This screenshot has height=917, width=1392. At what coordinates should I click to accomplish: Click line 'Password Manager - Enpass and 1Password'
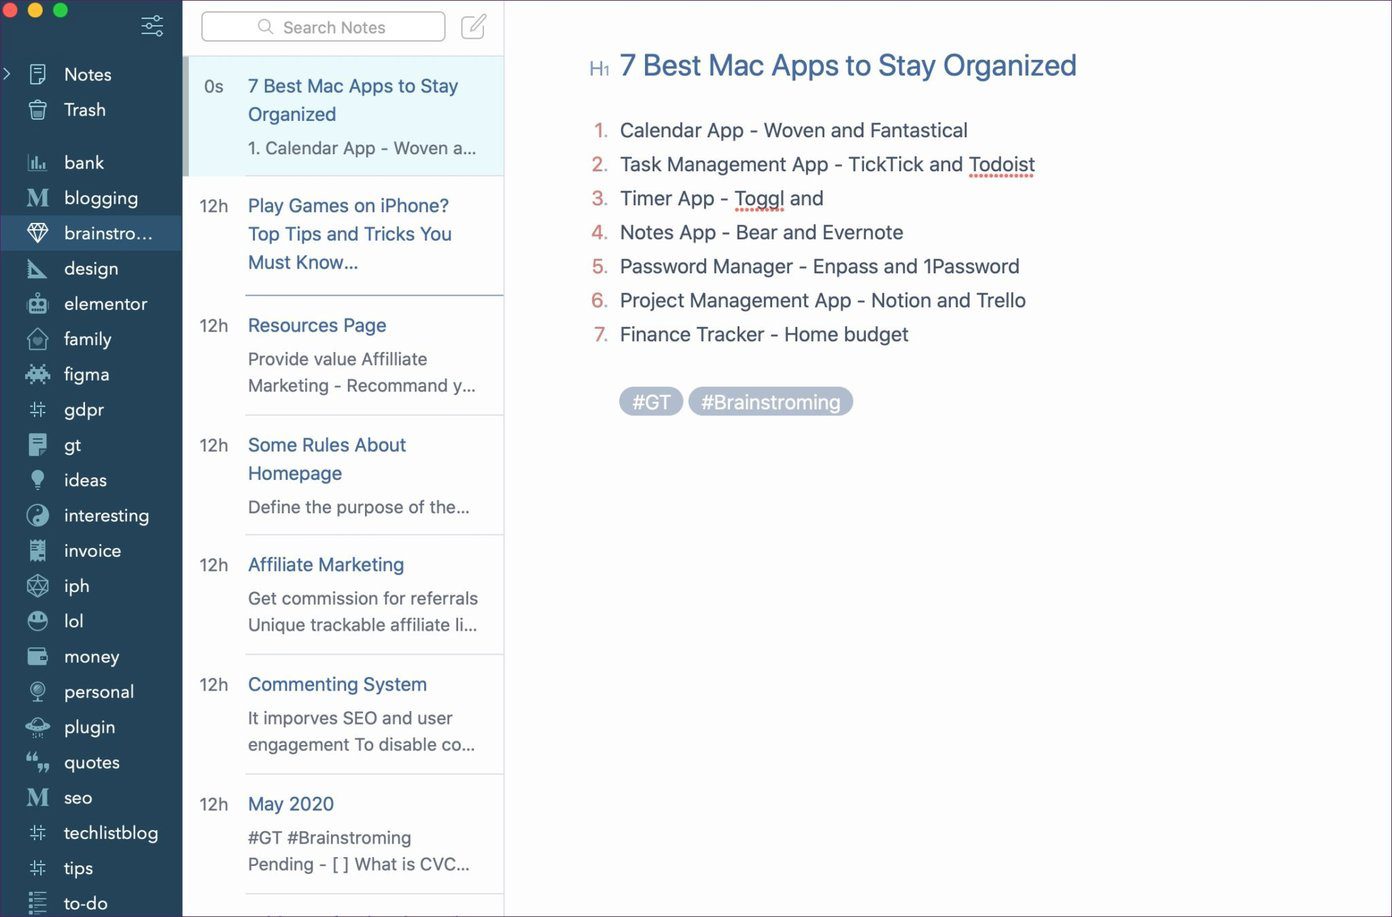point(819,267)
